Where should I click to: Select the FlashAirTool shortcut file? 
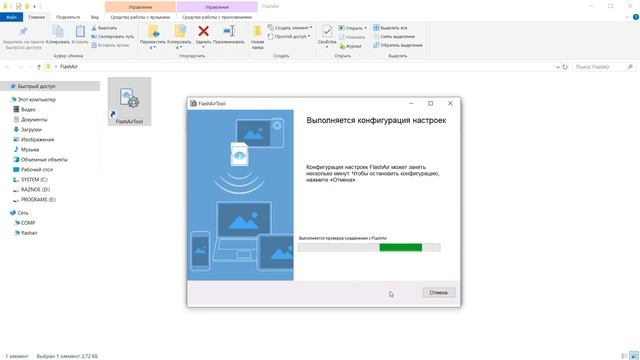click(x=129, y=101)
